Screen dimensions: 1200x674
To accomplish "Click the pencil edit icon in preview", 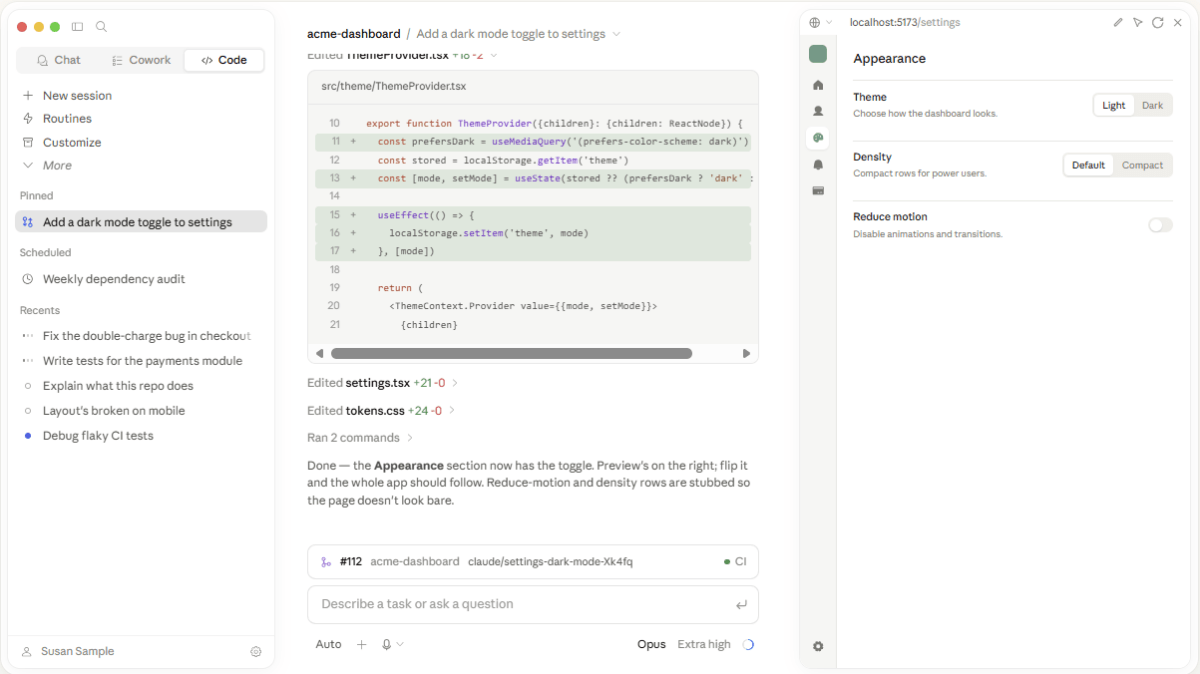I will coord(1118,22).
